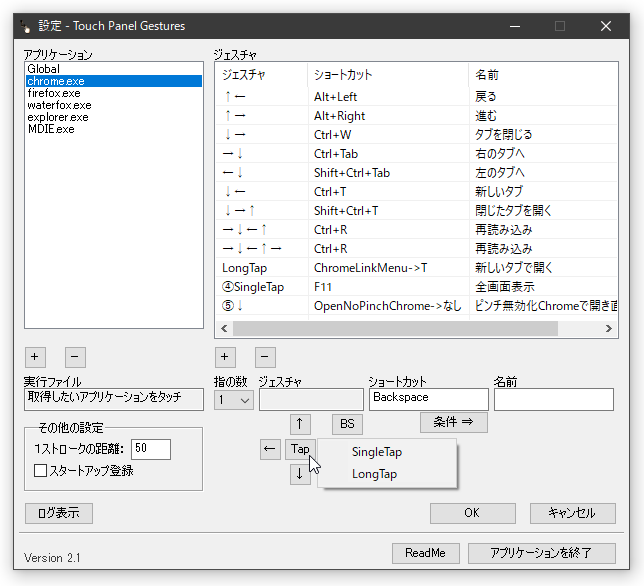Select the Alt+Left gesture row

coord(416,97)
